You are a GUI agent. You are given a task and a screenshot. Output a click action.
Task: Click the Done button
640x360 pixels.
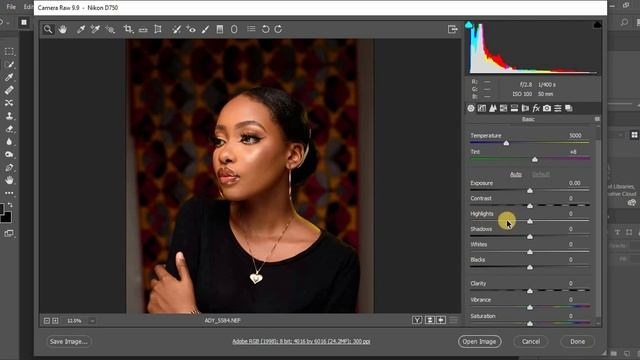point(578,341)
